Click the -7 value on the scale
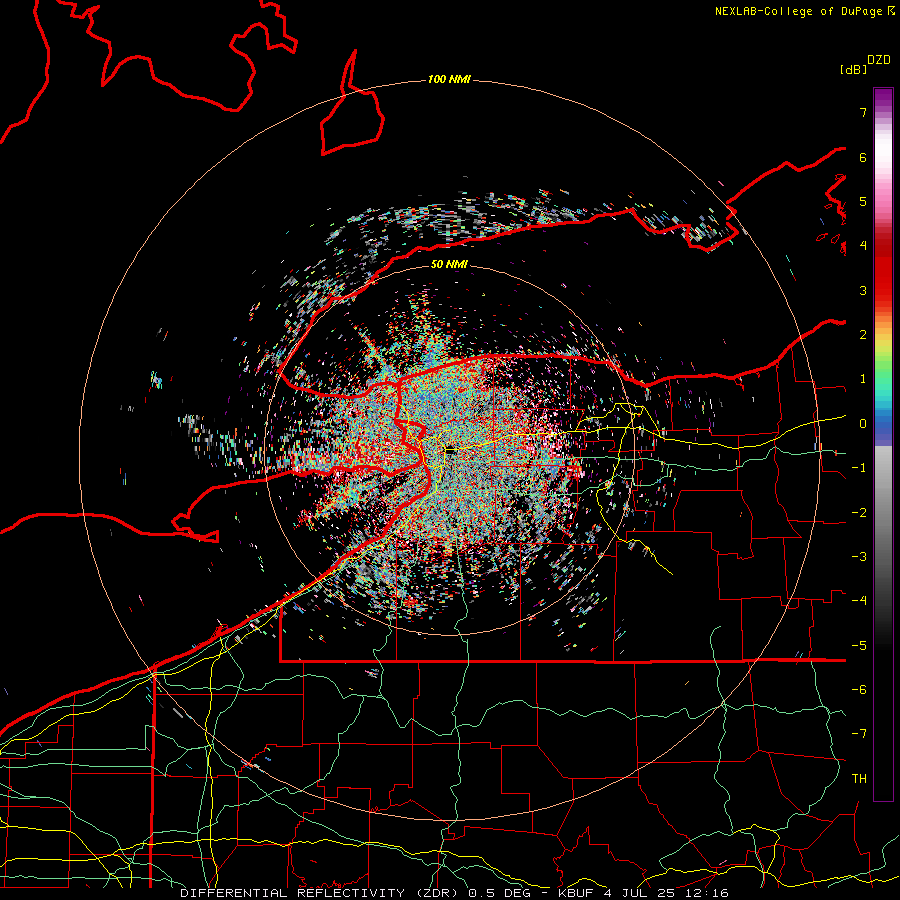 [859, 734]
